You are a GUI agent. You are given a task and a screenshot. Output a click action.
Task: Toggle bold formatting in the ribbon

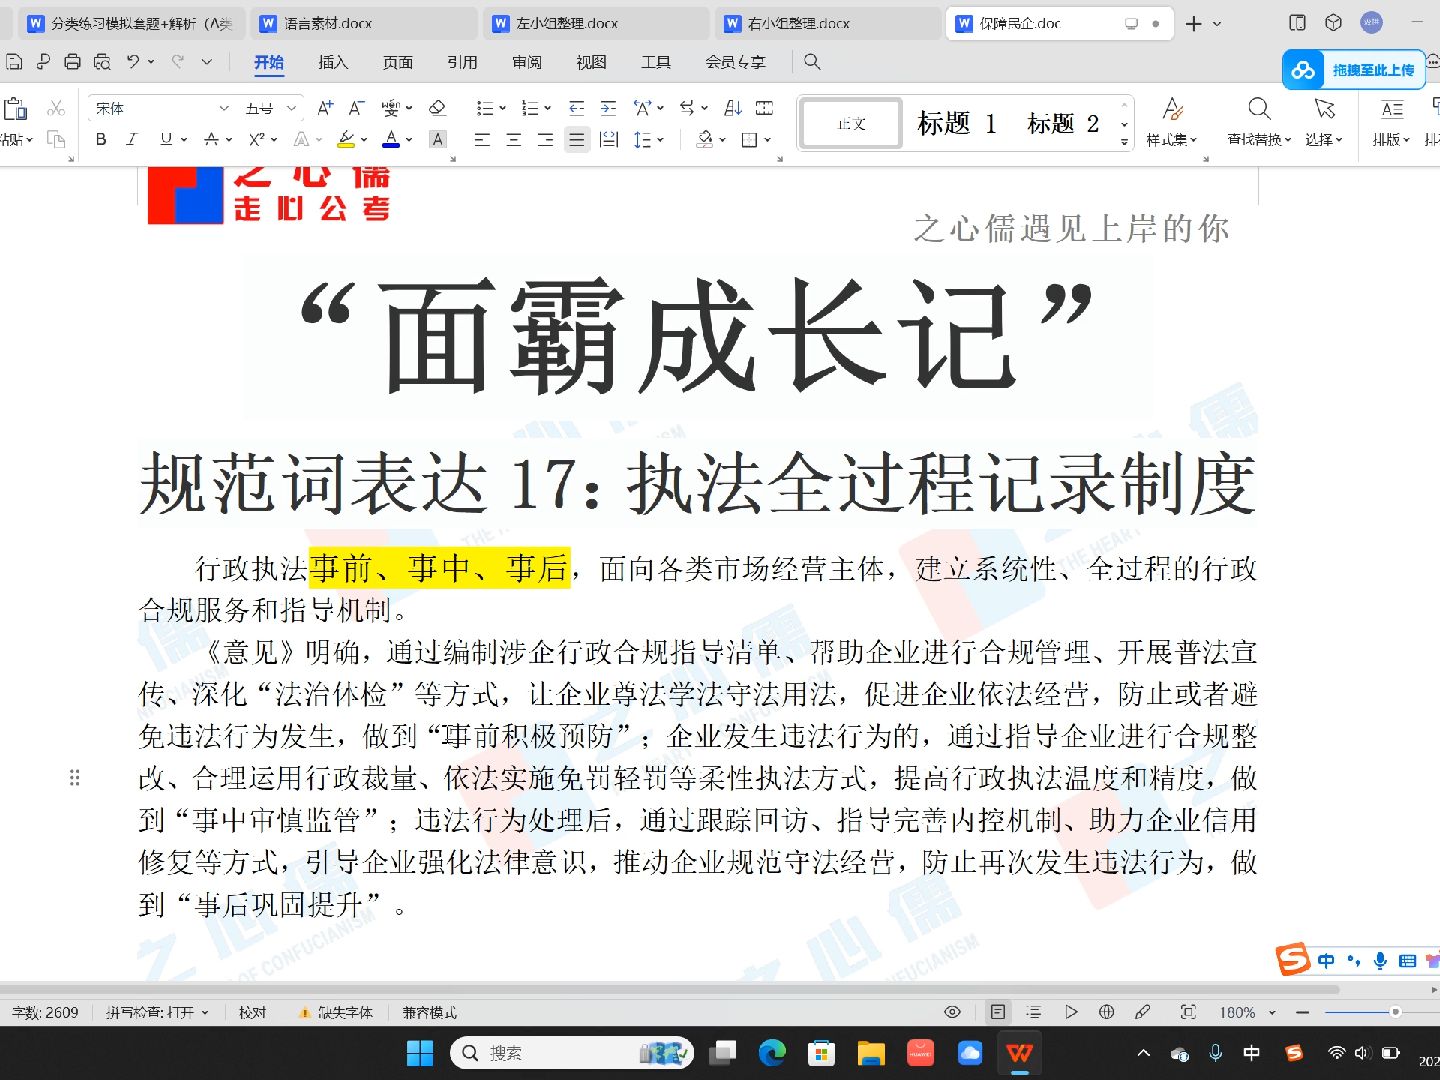[100, 139]
